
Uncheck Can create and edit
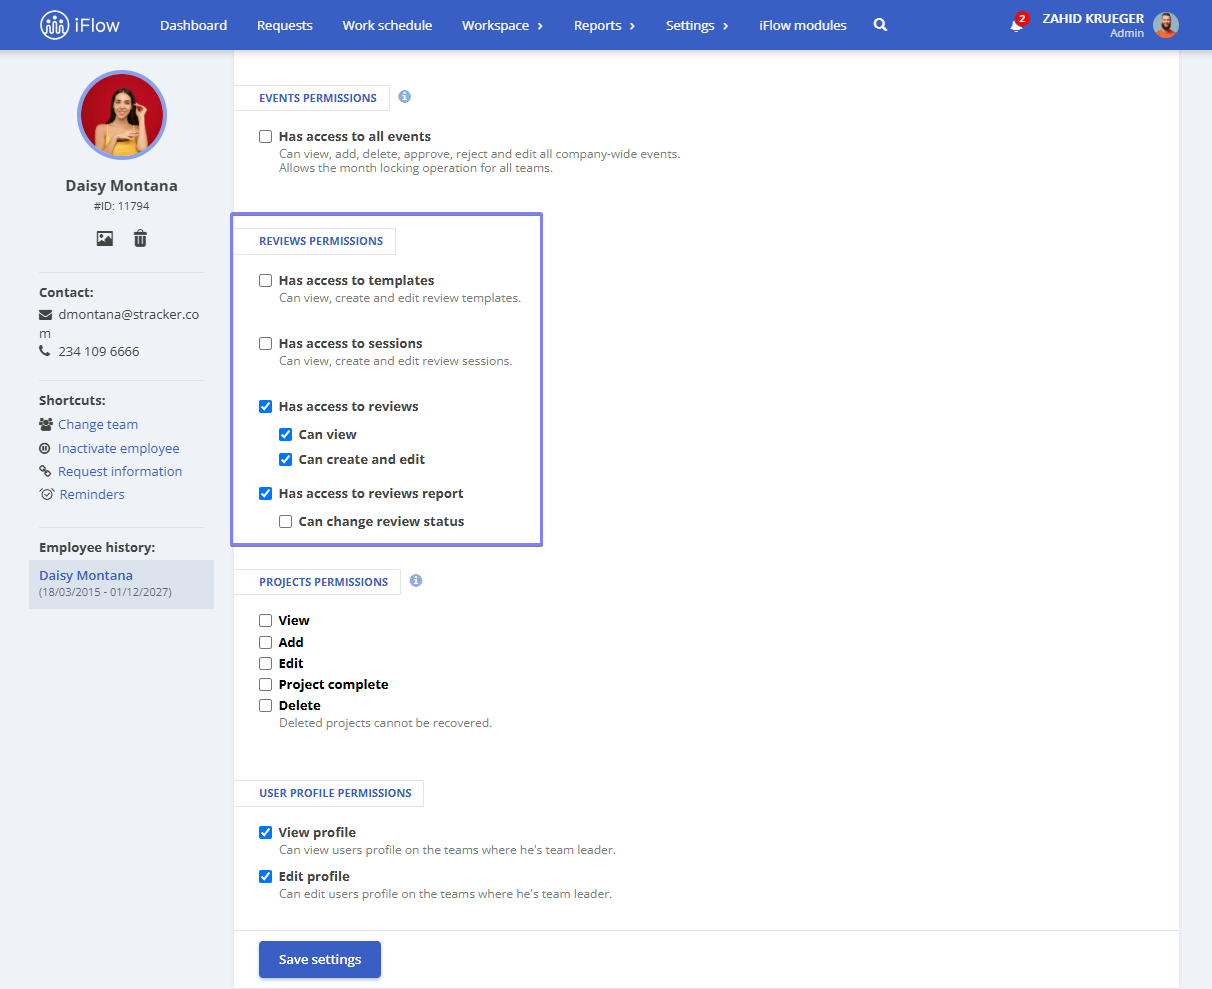[285, 459]
